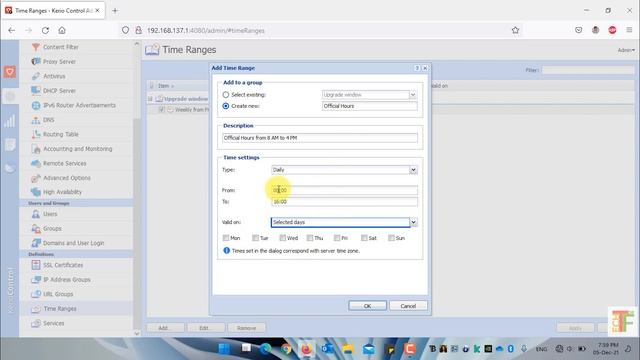The width and height of the screenshot is (640, 360).
Task: Open the Users page
Action: (x=50, y=214)
